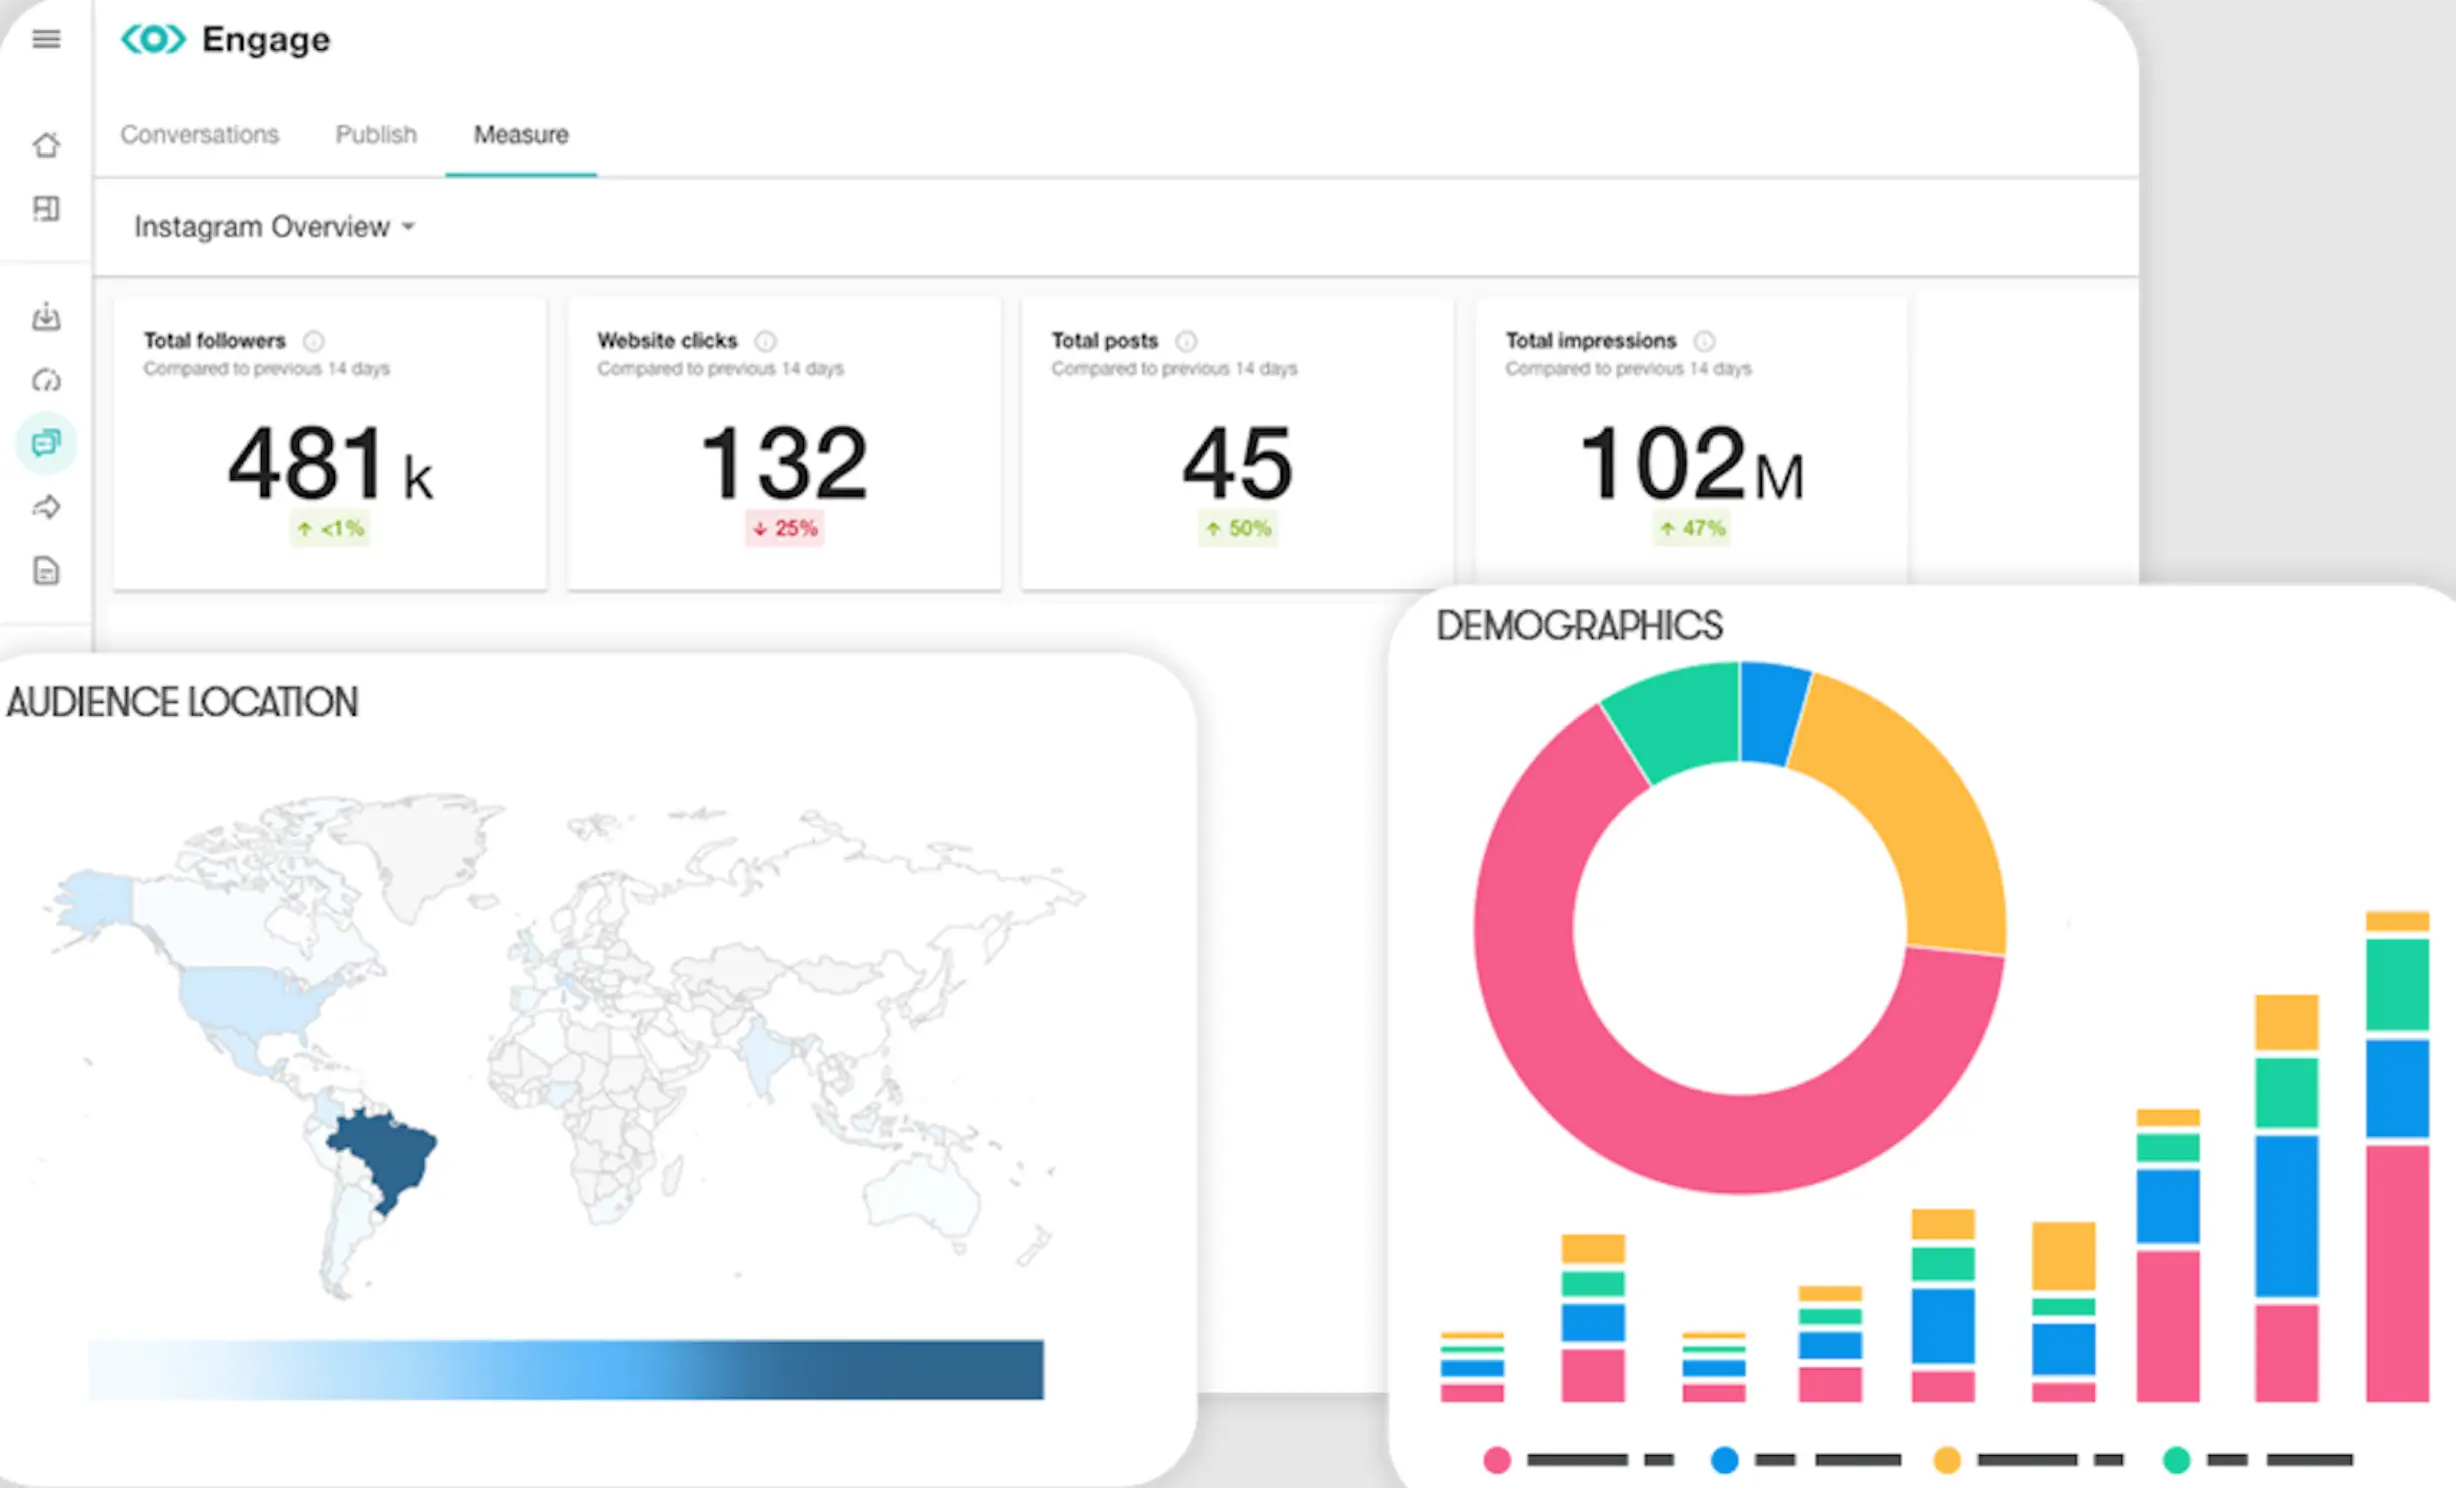The image size is (2456, 1488).
Task: Navigate home using the sidebar house icon
Action: pyautogui.click(x=45, y=145)
